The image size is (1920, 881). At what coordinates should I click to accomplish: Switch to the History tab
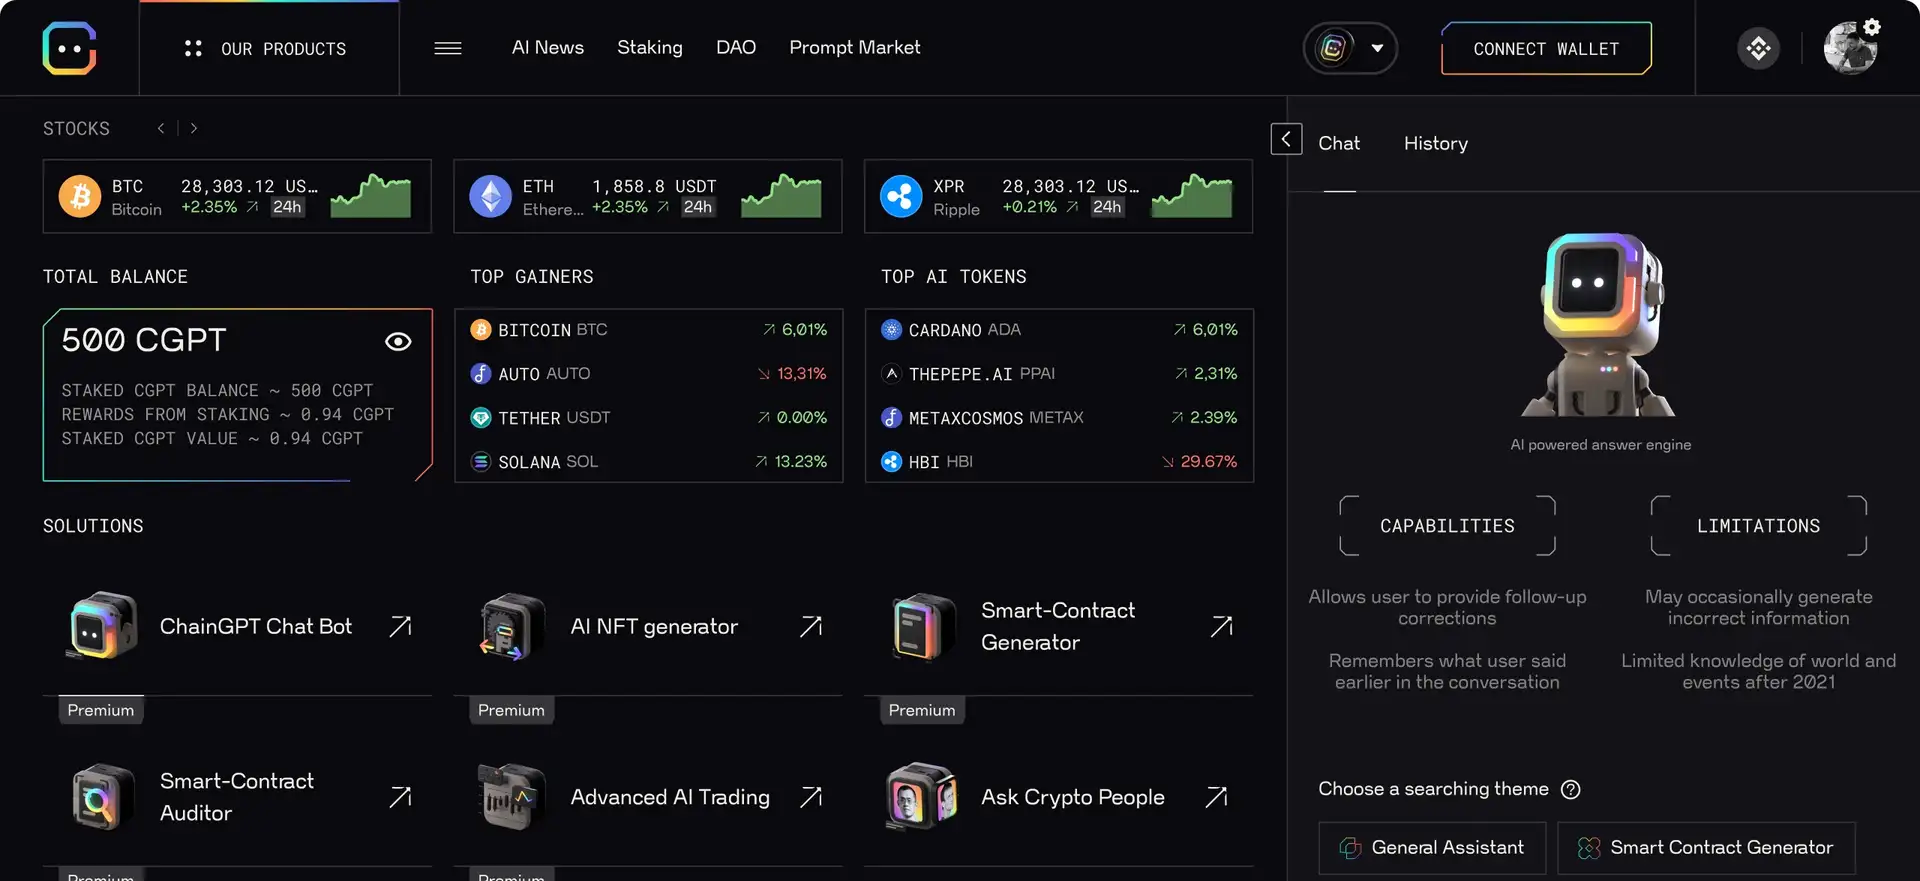click(x=1435, y=144)
